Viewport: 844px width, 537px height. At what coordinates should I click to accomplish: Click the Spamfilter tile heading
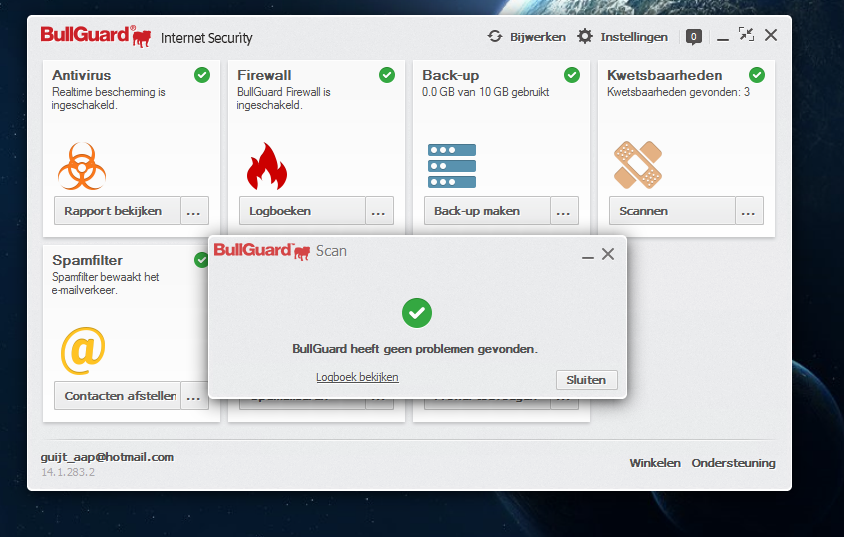coord(87,260)
